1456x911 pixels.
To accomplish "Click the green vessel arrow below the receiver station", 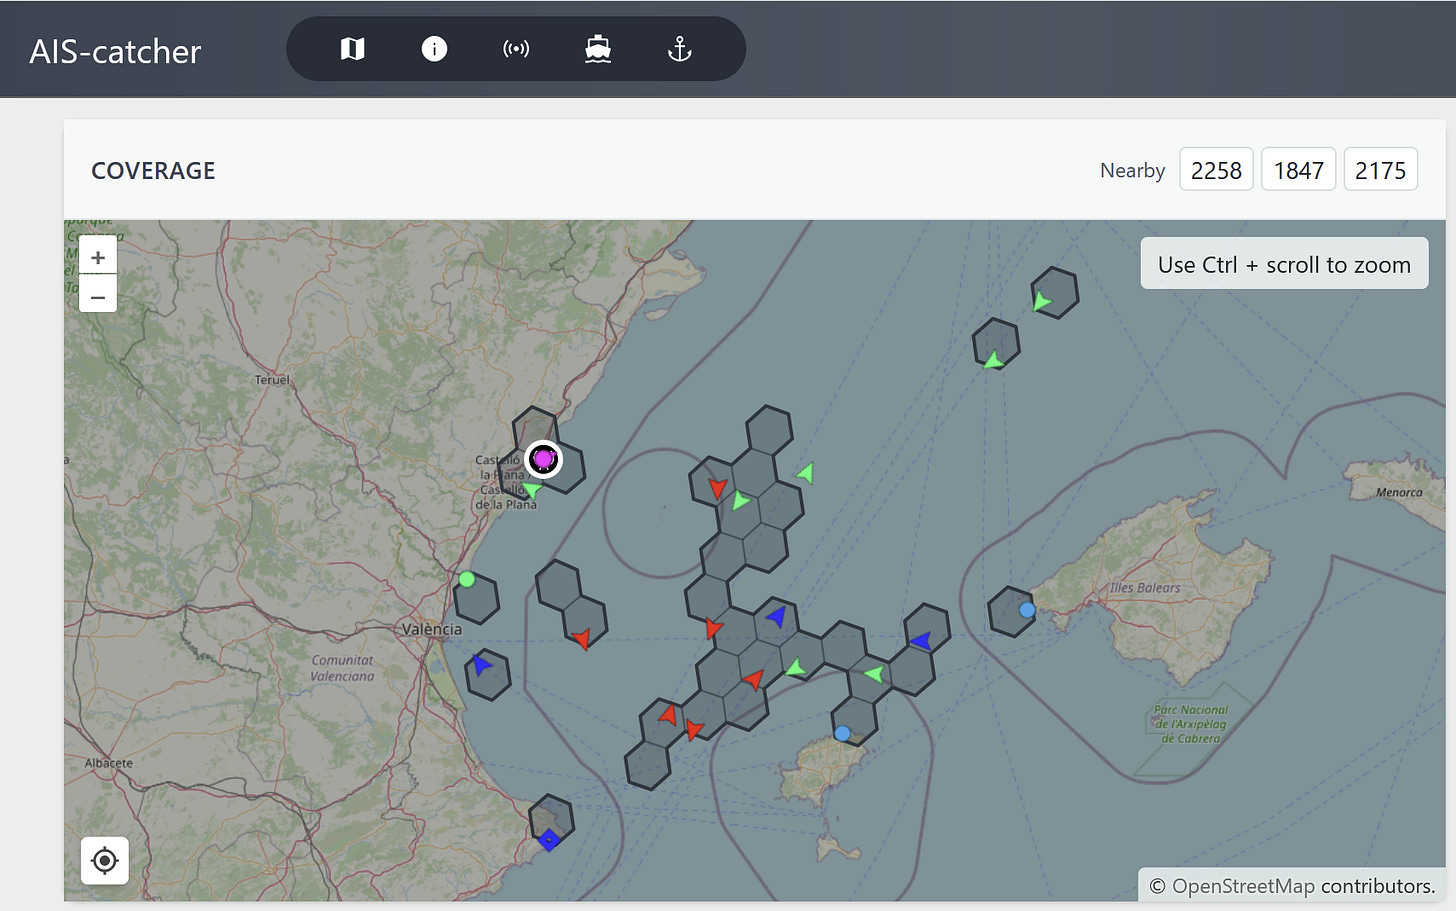I will point(529,489).
